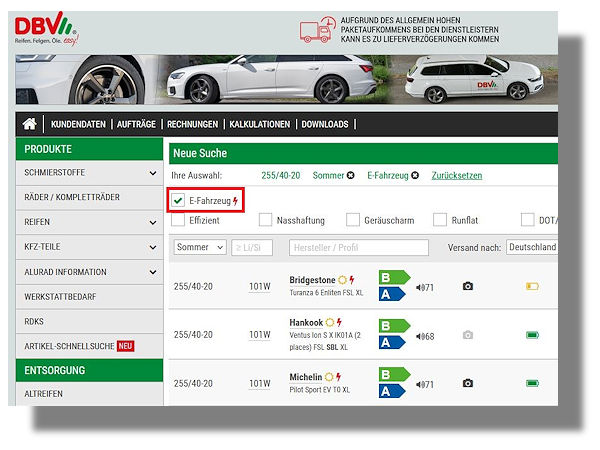Check the Geräuscharm filter
Screen dimensions: 600x450
[352, 220]
